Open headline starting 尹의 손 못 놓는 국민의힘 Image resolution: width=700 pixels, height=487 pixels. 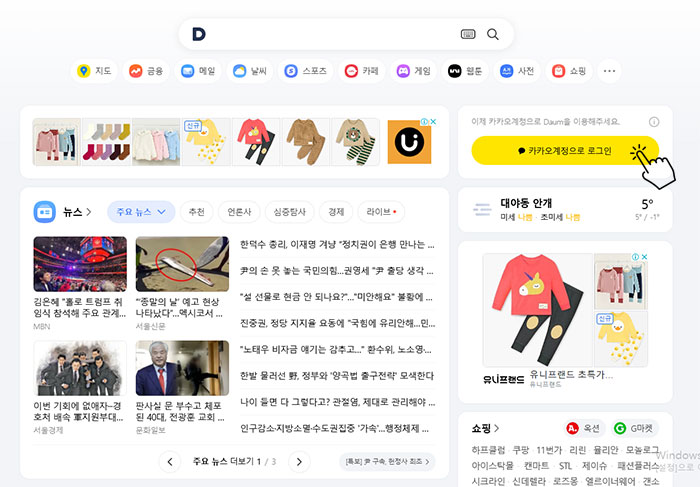point(337,271)
